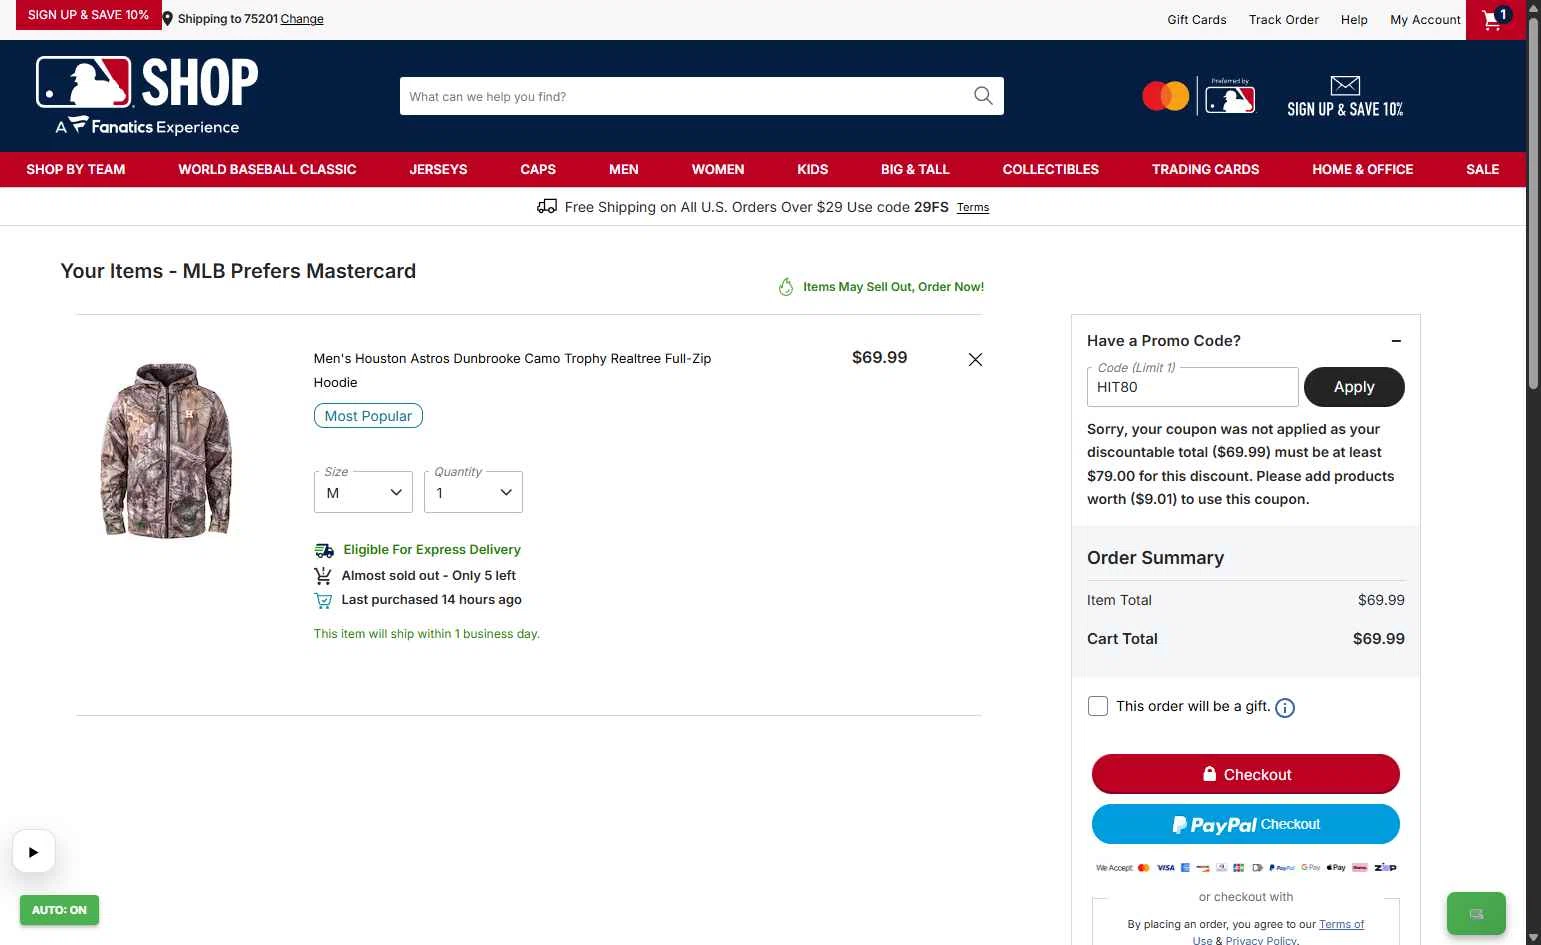
Task: Click the almost sold out cart icon
Action: (322, 576)
